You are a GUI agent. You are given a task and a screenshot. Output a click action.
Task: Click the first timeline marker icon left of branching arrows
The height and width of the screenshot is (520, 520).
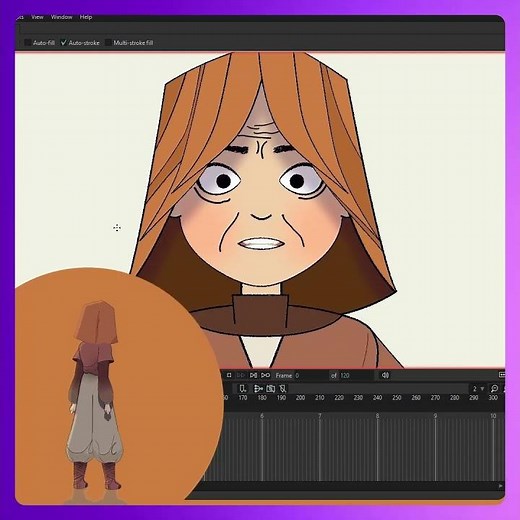[x=243, y=388]
